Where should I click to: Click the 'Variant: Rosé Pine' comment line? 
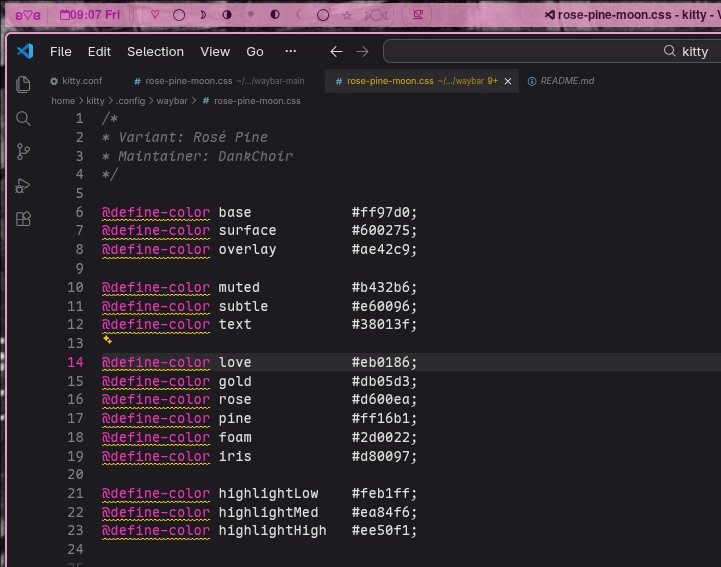point(185,137)
